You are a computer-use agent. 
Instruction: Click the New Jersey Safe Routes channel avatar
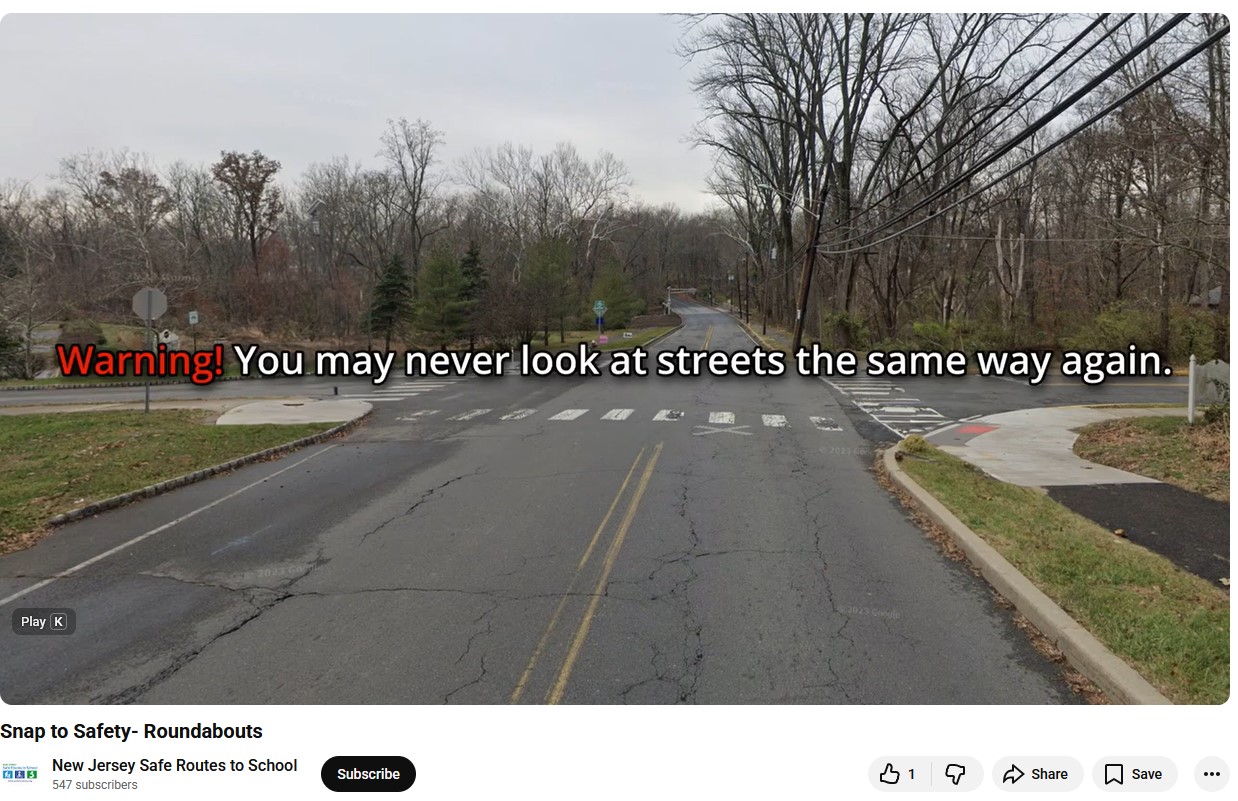tap(20, 774)
